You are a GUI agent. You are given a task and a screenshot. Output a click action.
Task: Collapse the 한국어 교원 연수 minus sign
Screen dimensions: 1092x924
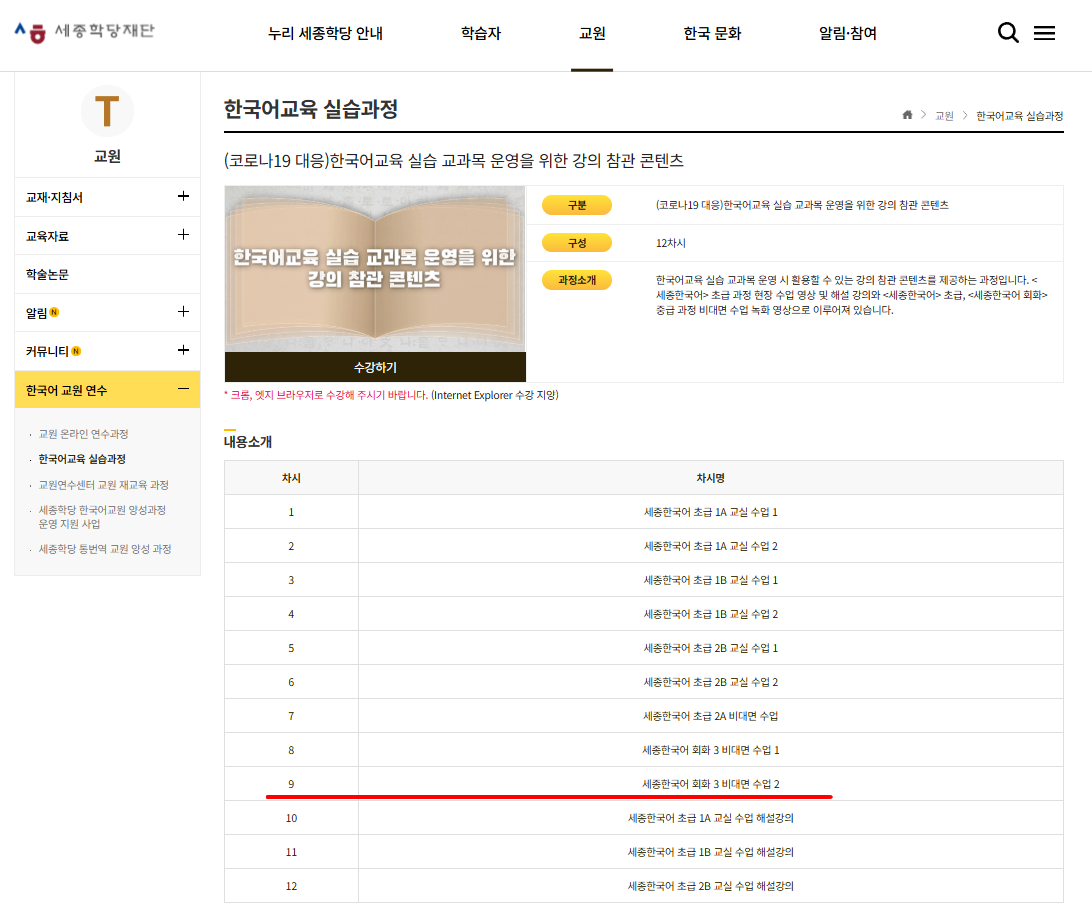[x=183, y=389]
